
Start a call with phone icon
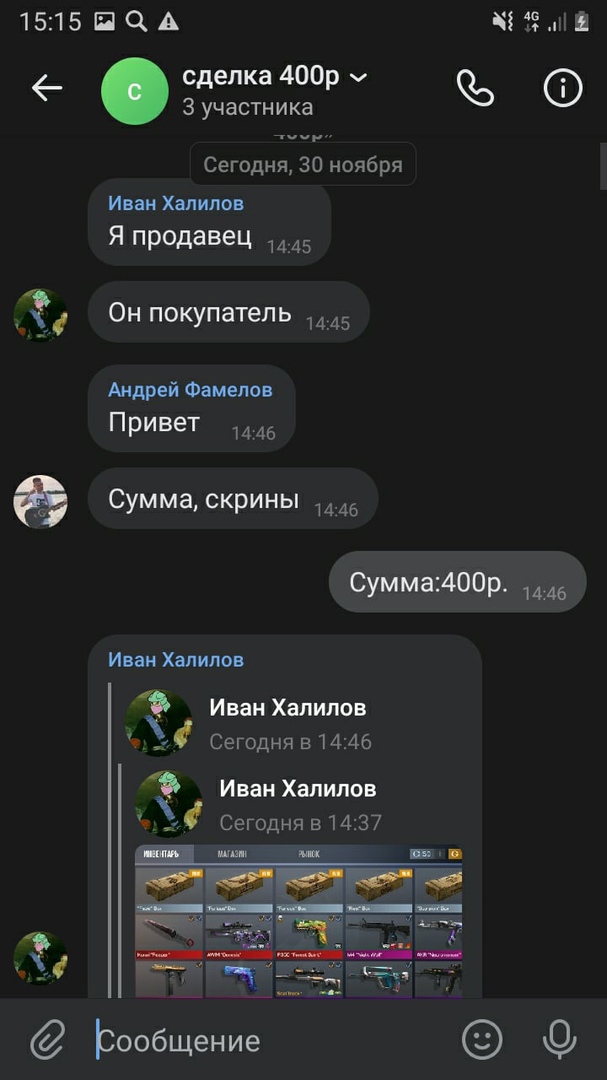point(475,89)
